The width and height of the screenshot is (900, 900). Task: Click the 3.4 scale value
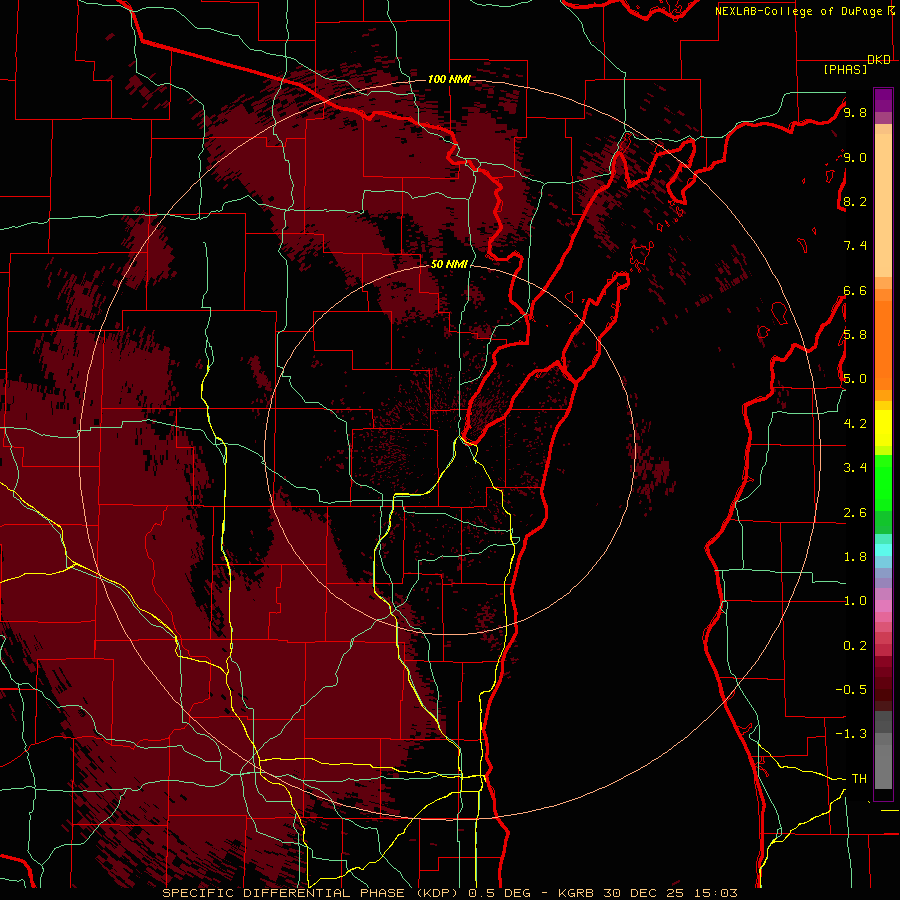[x=855, y=468]
